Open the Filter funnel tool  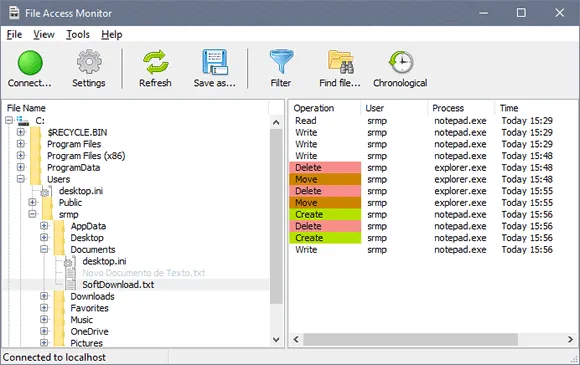(281, 61)
